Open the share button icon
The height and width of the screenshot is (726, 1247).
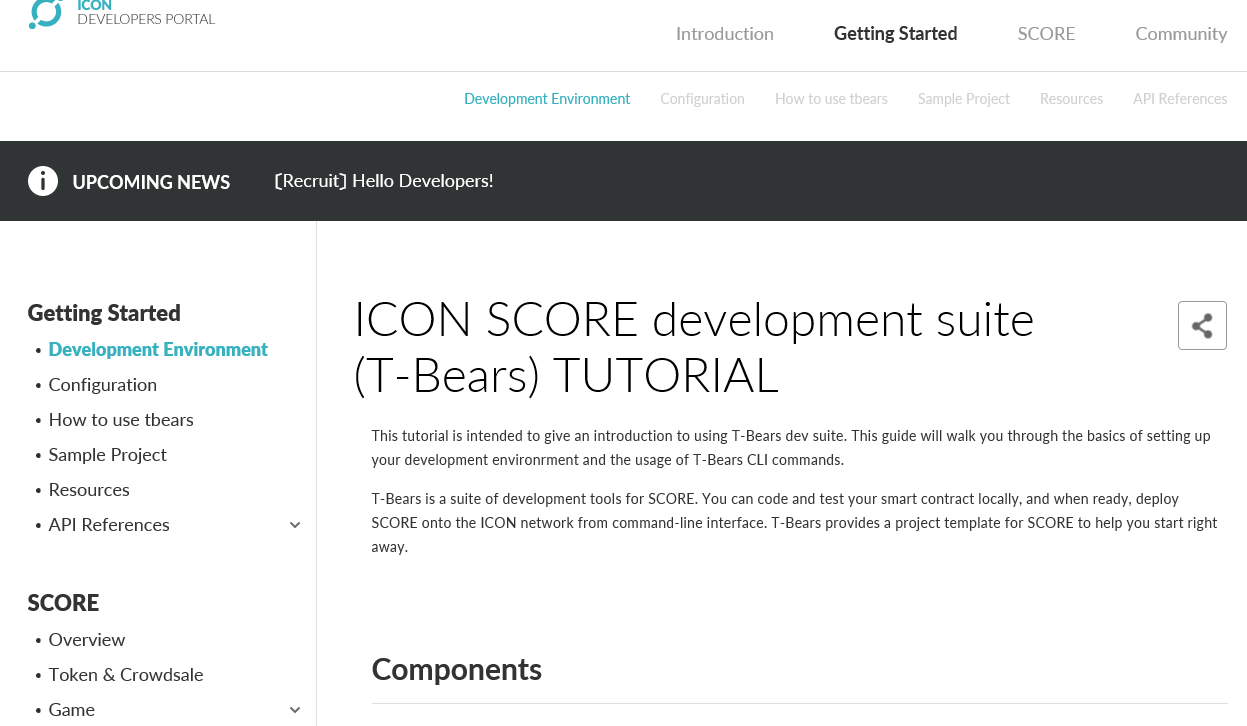[1202, 326]
